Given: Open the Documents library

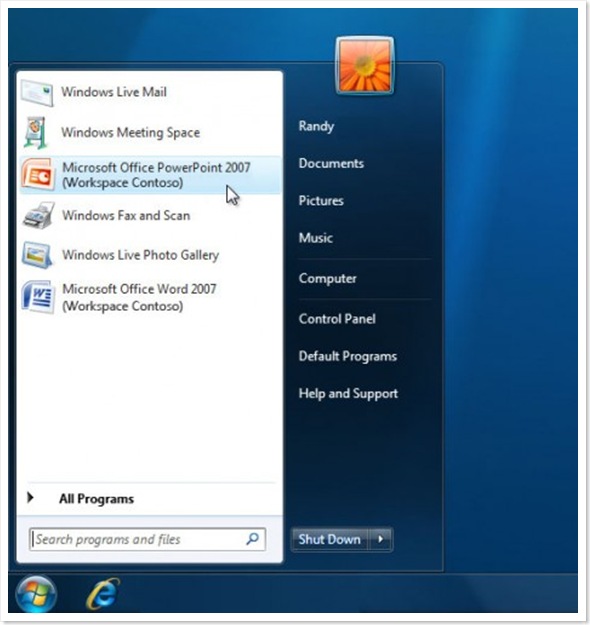Looking at the screenshot, I should click(331, 163).
